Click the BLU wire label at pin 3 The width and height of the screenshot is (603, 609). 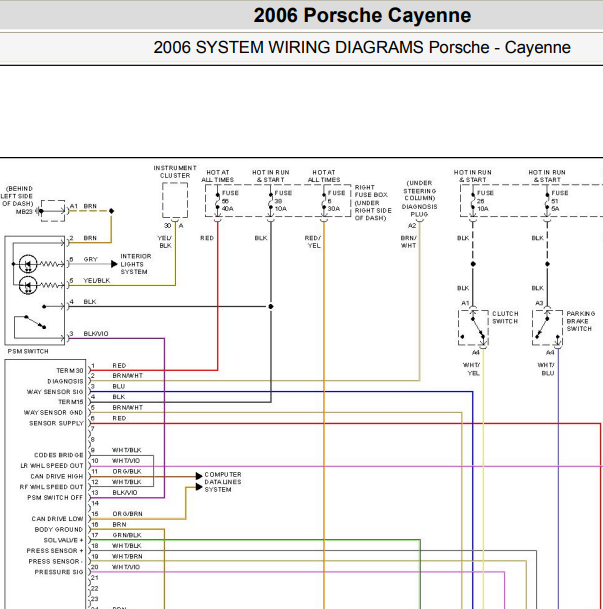[x=118, y=386]
